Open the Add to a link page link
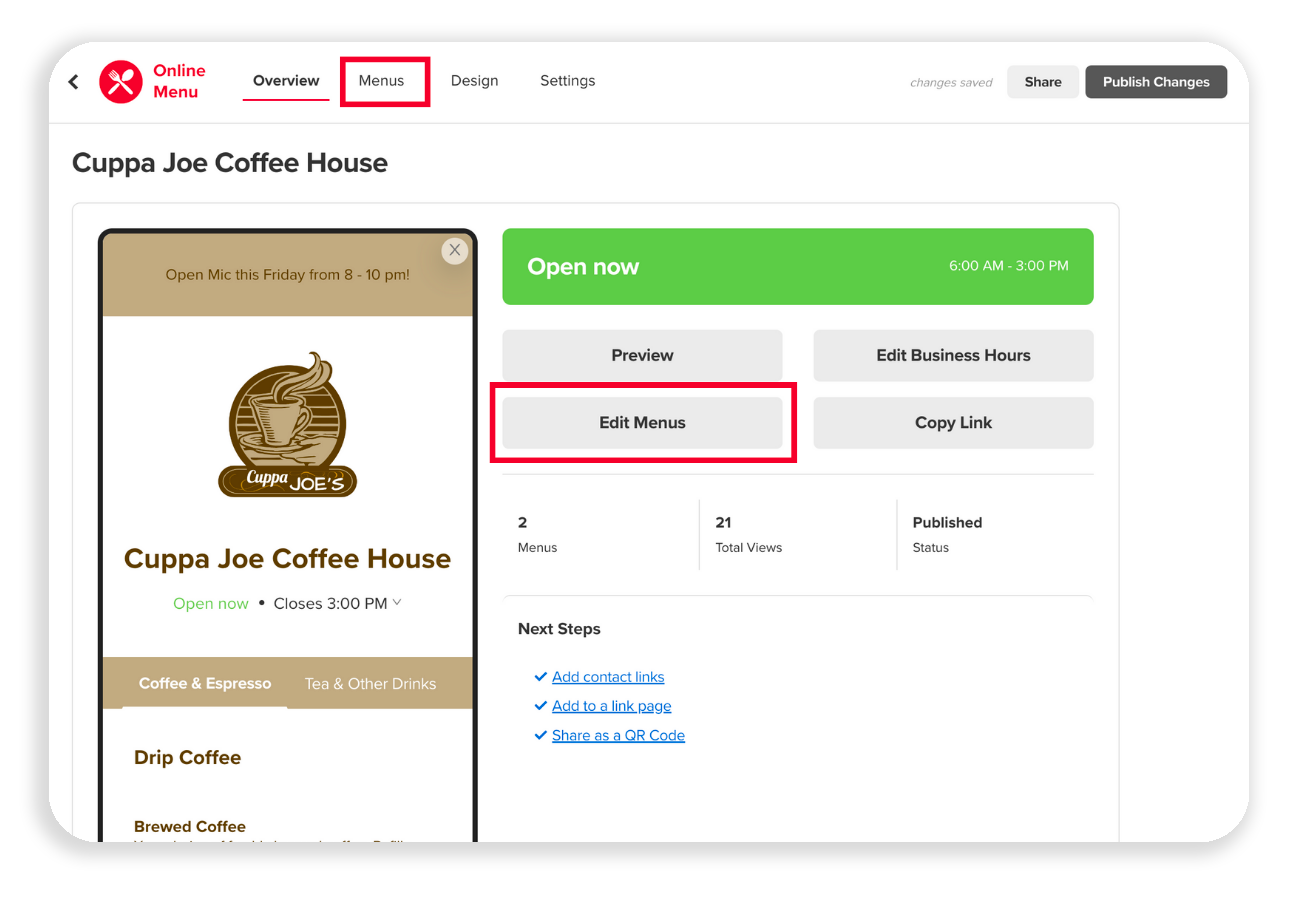This screenshot has height=900, width=1300. point(611,706)
